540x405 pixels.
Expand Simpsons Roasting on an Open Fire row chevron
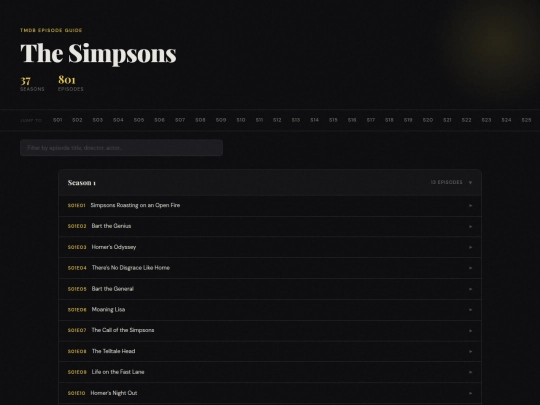click(x=470, y=206)
